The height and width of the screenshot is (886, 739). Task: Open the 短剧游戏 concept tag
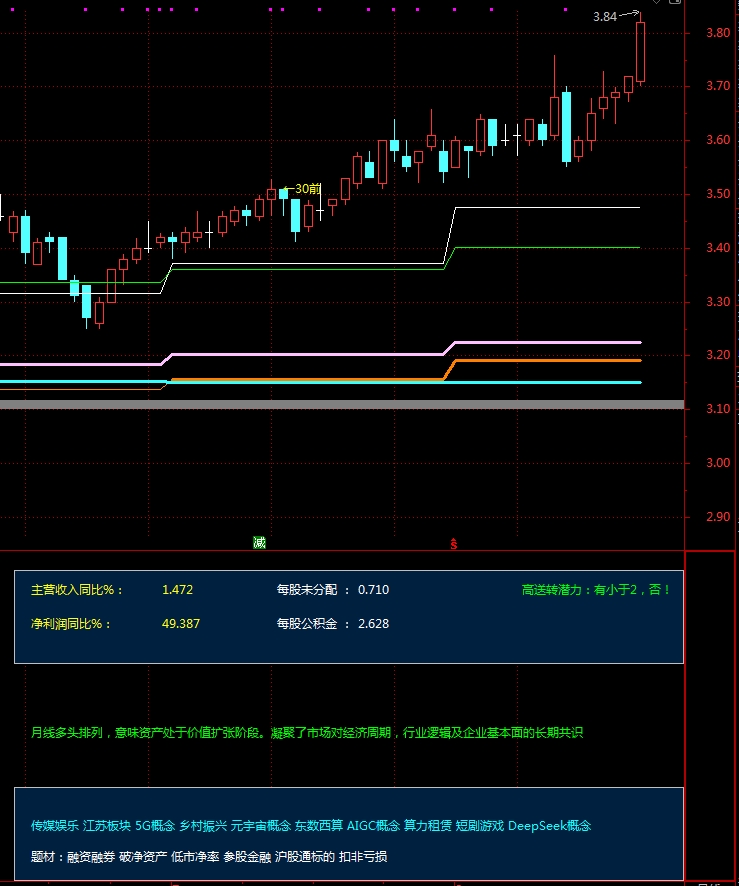[x=480, y=826]
